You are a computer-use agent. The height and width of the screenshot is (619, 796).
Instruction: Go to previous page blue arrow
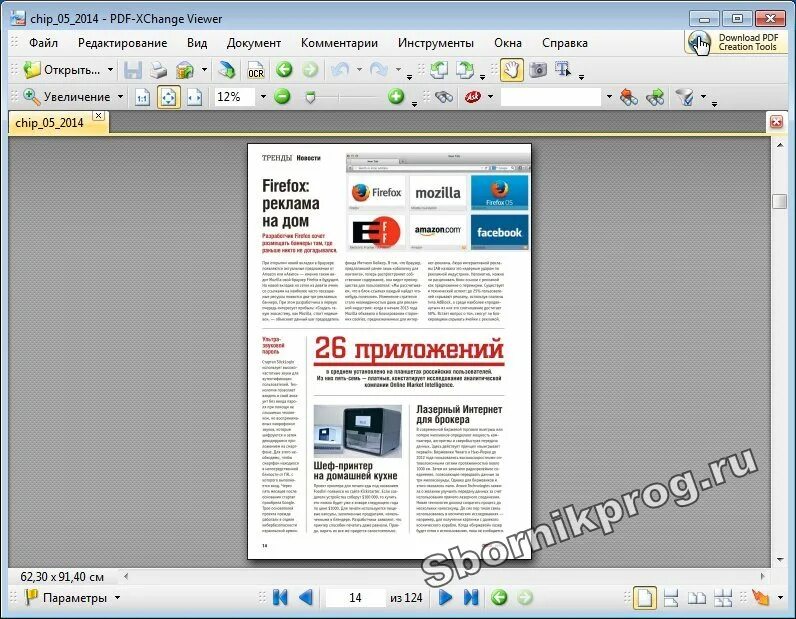306,598
